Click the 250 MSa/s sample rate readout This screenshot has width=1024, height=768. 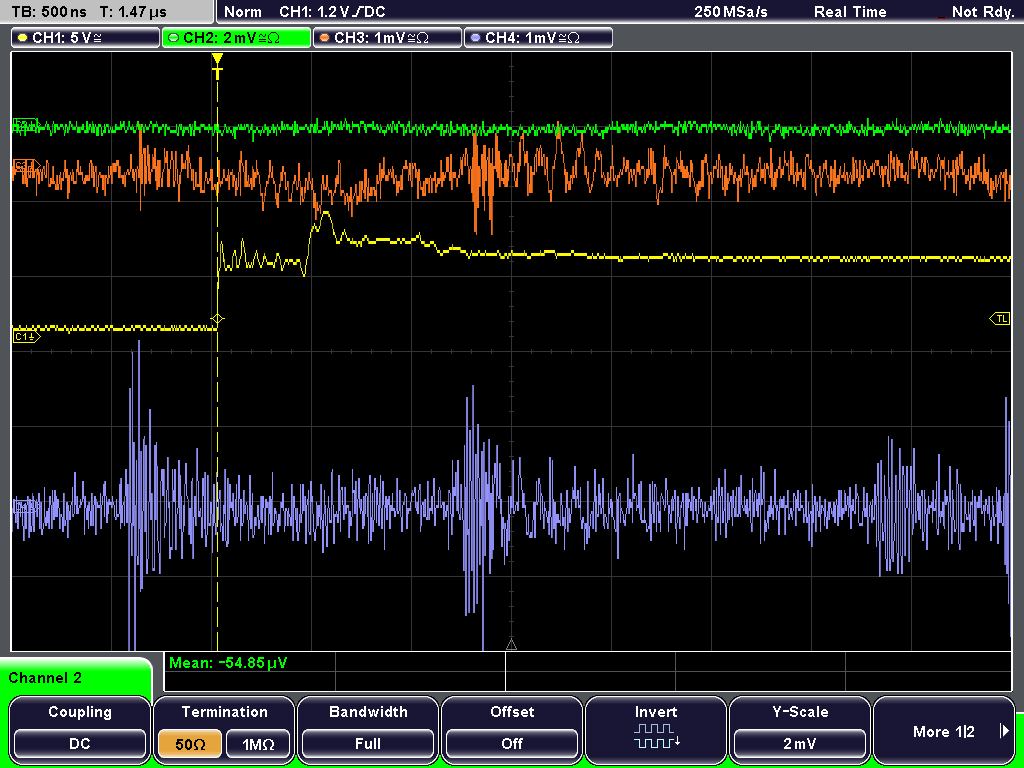[731, 12]
